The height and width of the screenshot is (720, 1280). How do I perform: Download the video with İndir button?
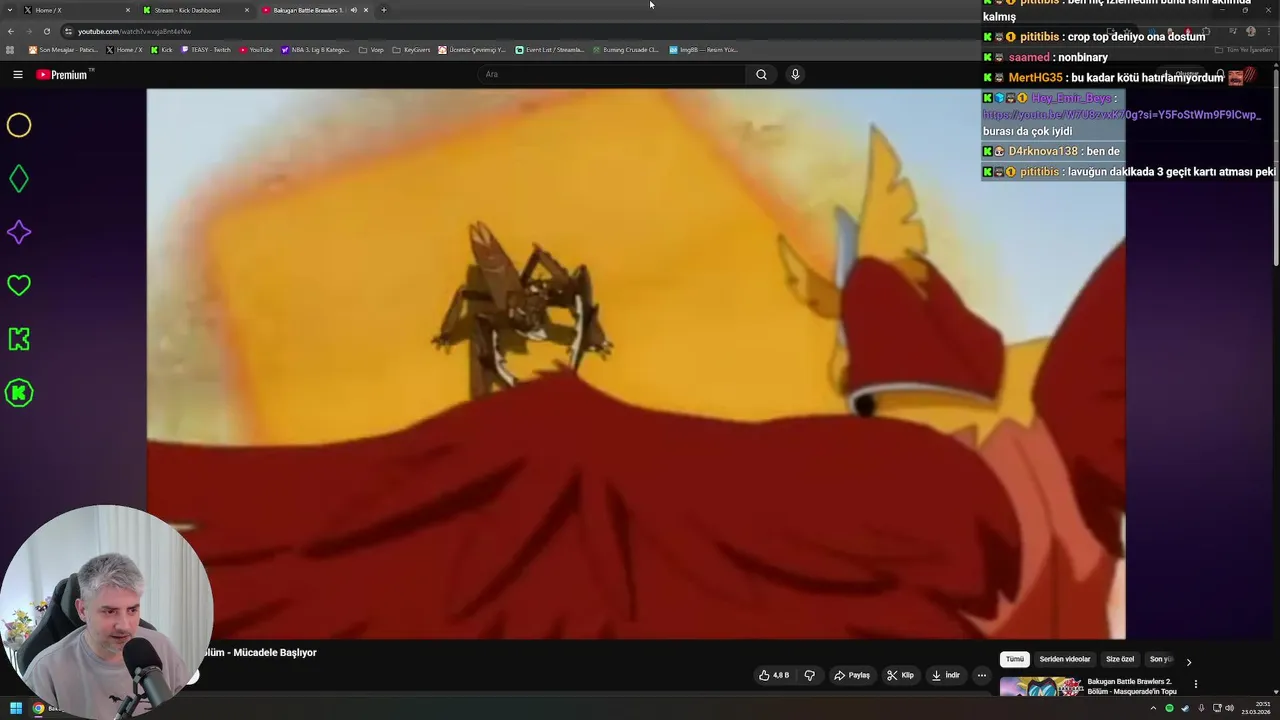945,675
